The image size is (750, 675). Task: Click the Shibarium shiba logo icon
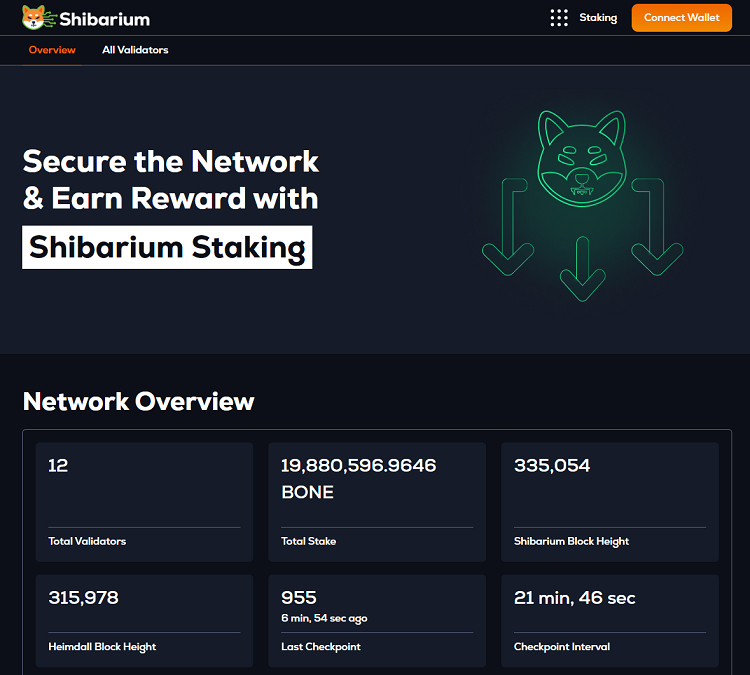[x=38, y=18]
